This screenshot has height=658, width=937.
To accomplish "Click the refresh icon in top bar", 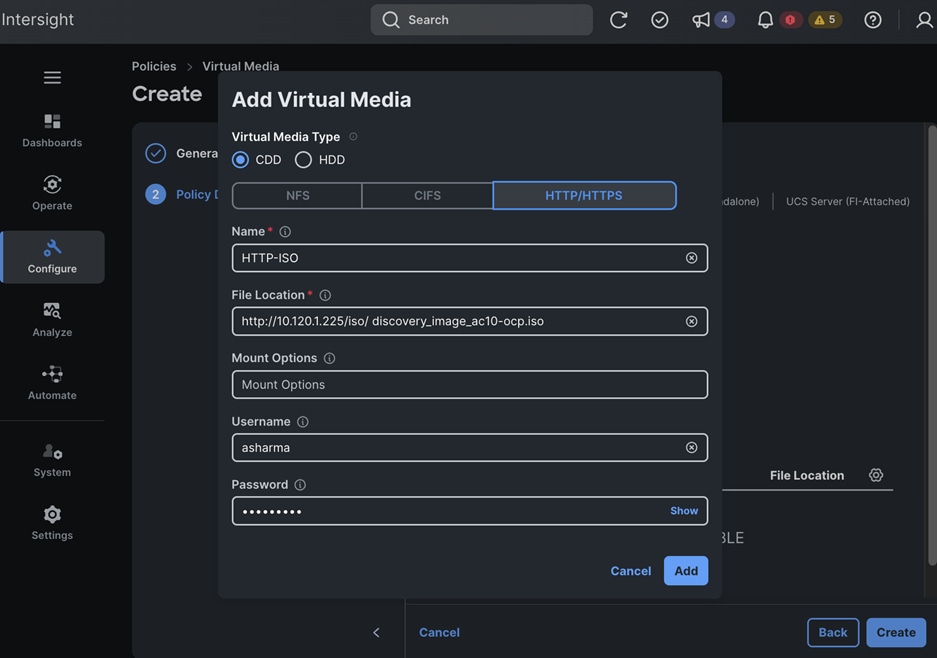I will click(618, 20).
